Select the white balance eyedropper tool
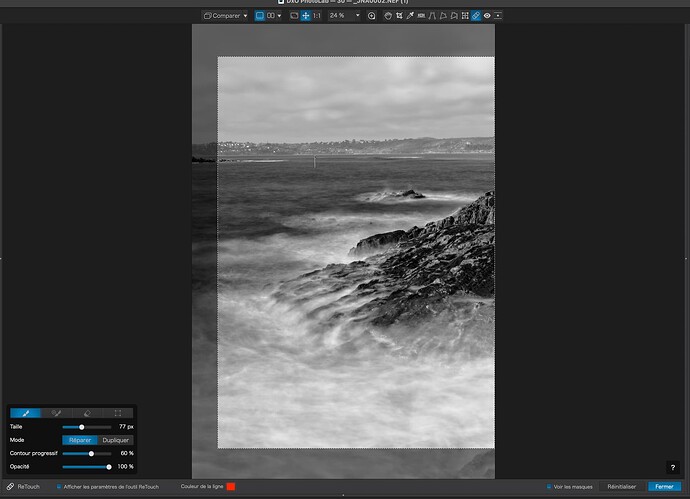690x499 pixels. click(410, 16)
